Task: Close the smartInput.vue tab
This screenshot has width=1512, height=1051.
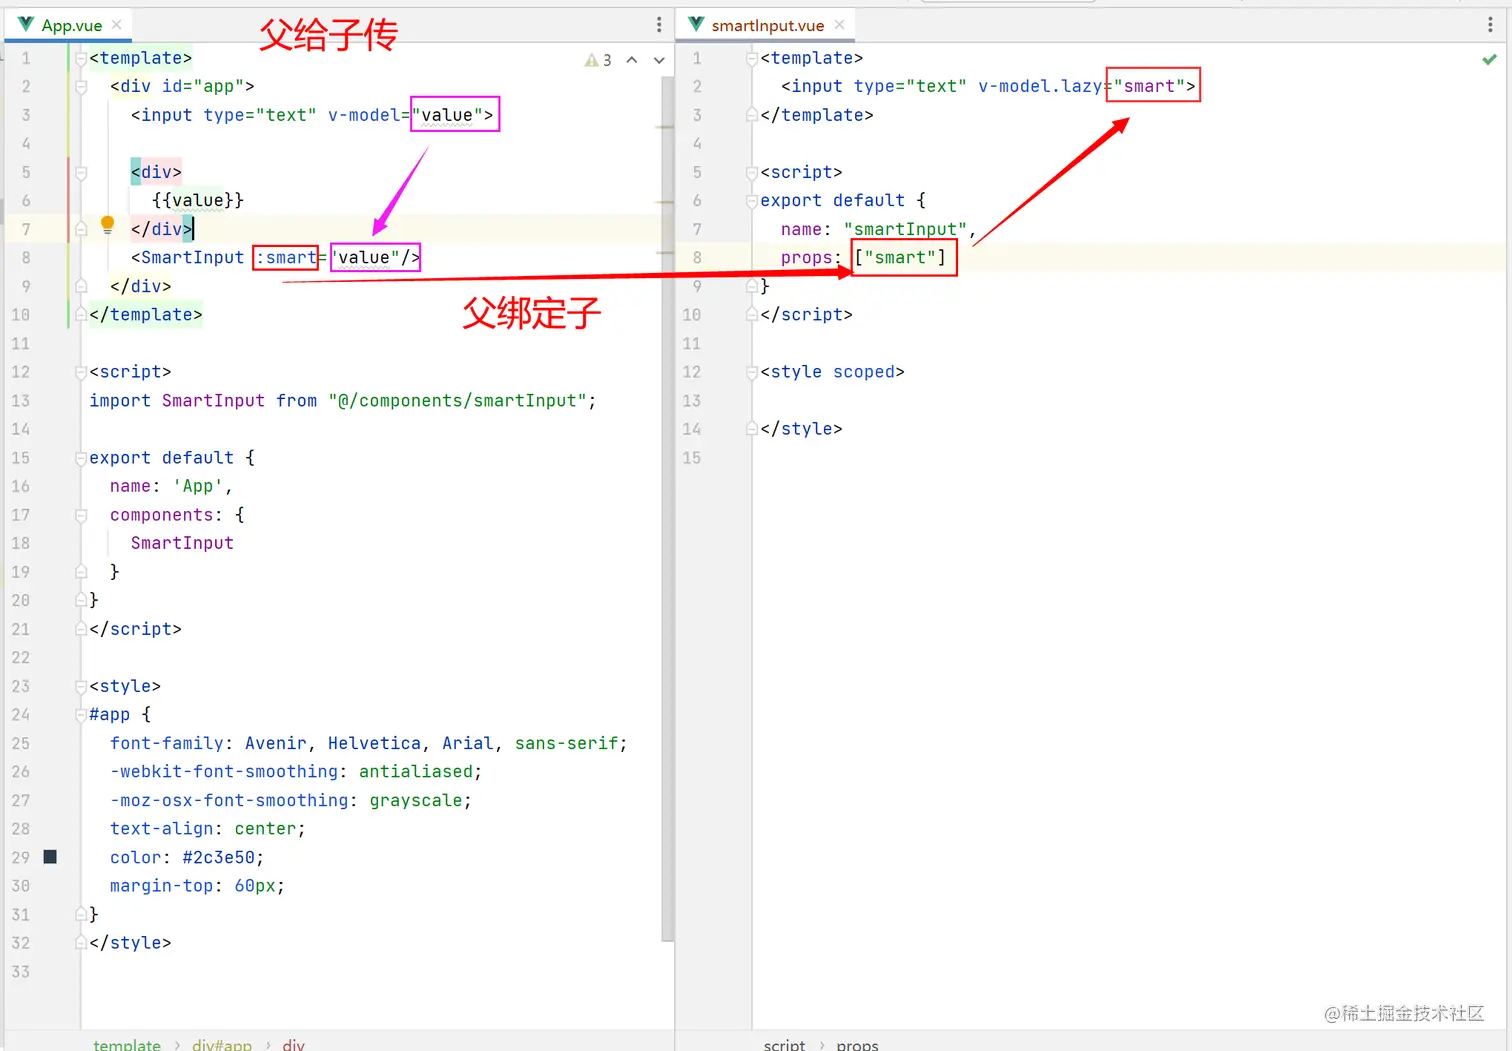Action: (x=839, y=25)
